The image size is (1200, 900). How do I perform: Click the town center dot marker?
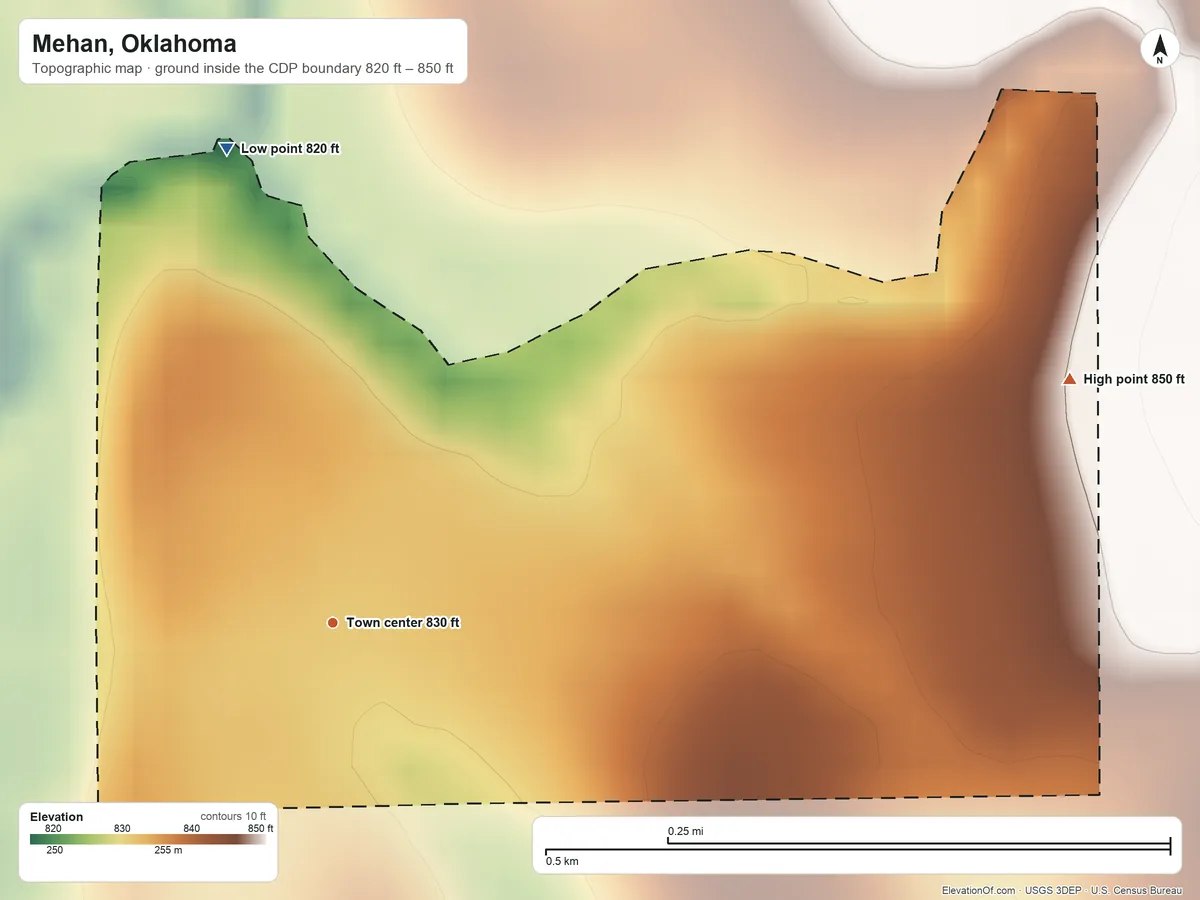tap(332, 622)
